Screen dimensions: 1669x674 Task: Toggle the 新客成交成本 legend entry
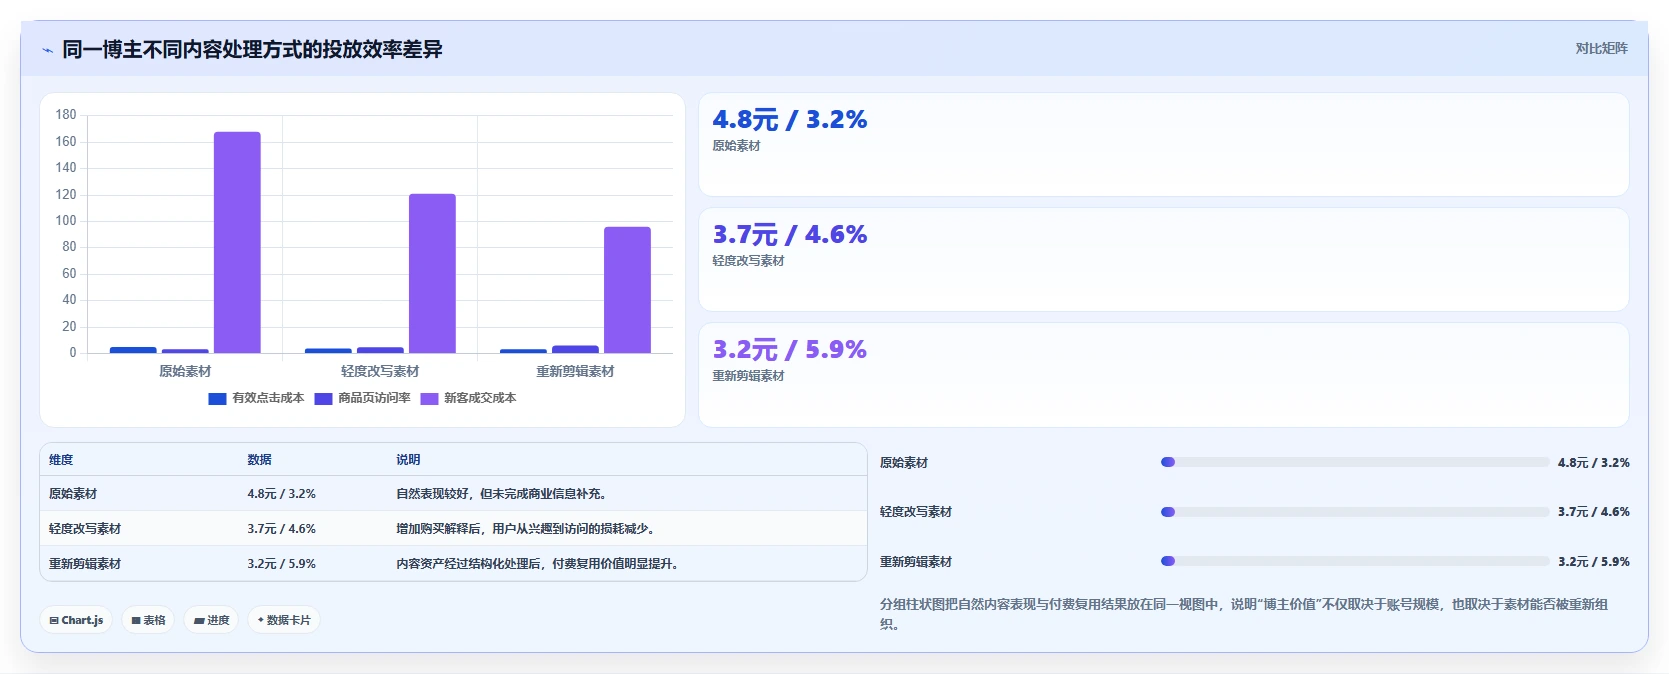468,398
